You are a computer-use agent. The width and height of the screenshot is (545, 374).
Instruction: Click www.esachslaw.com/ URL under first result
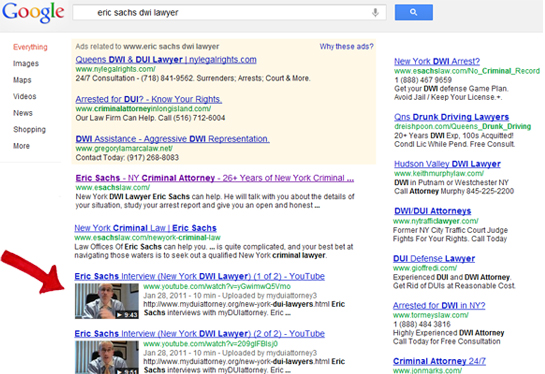pos(113,188)
